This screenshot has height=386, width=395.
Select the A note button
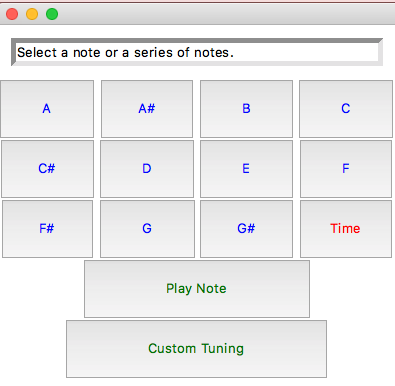click(x=47, y=109)
